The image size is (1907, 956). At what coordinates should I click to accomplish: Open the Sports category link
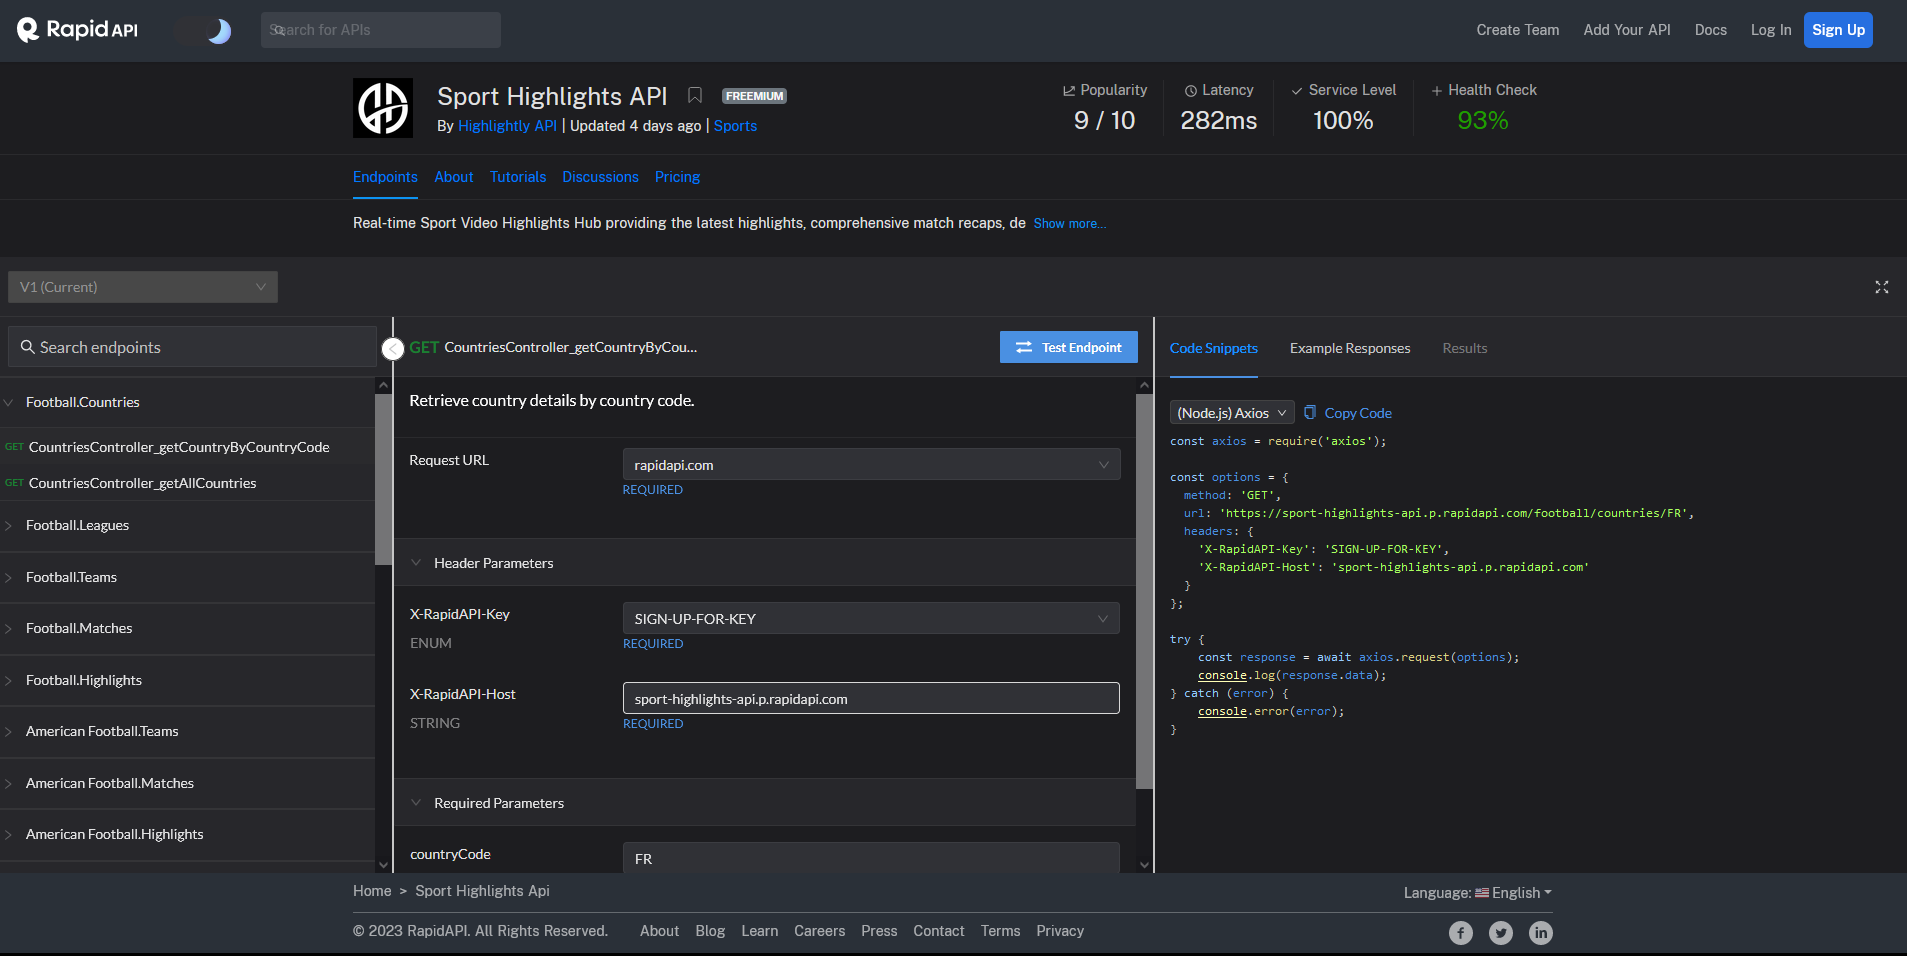click(735, 126)
